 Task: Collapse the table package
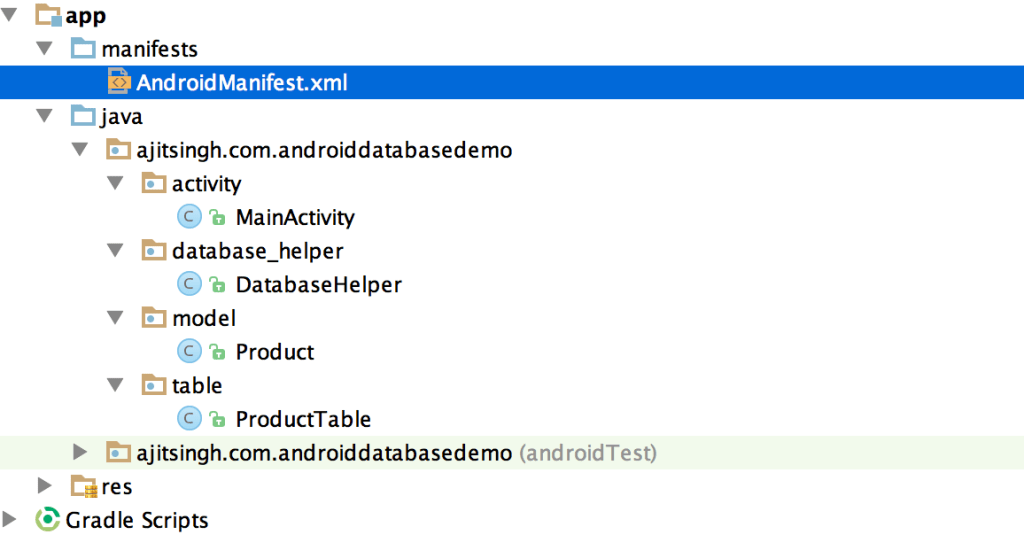116,385
